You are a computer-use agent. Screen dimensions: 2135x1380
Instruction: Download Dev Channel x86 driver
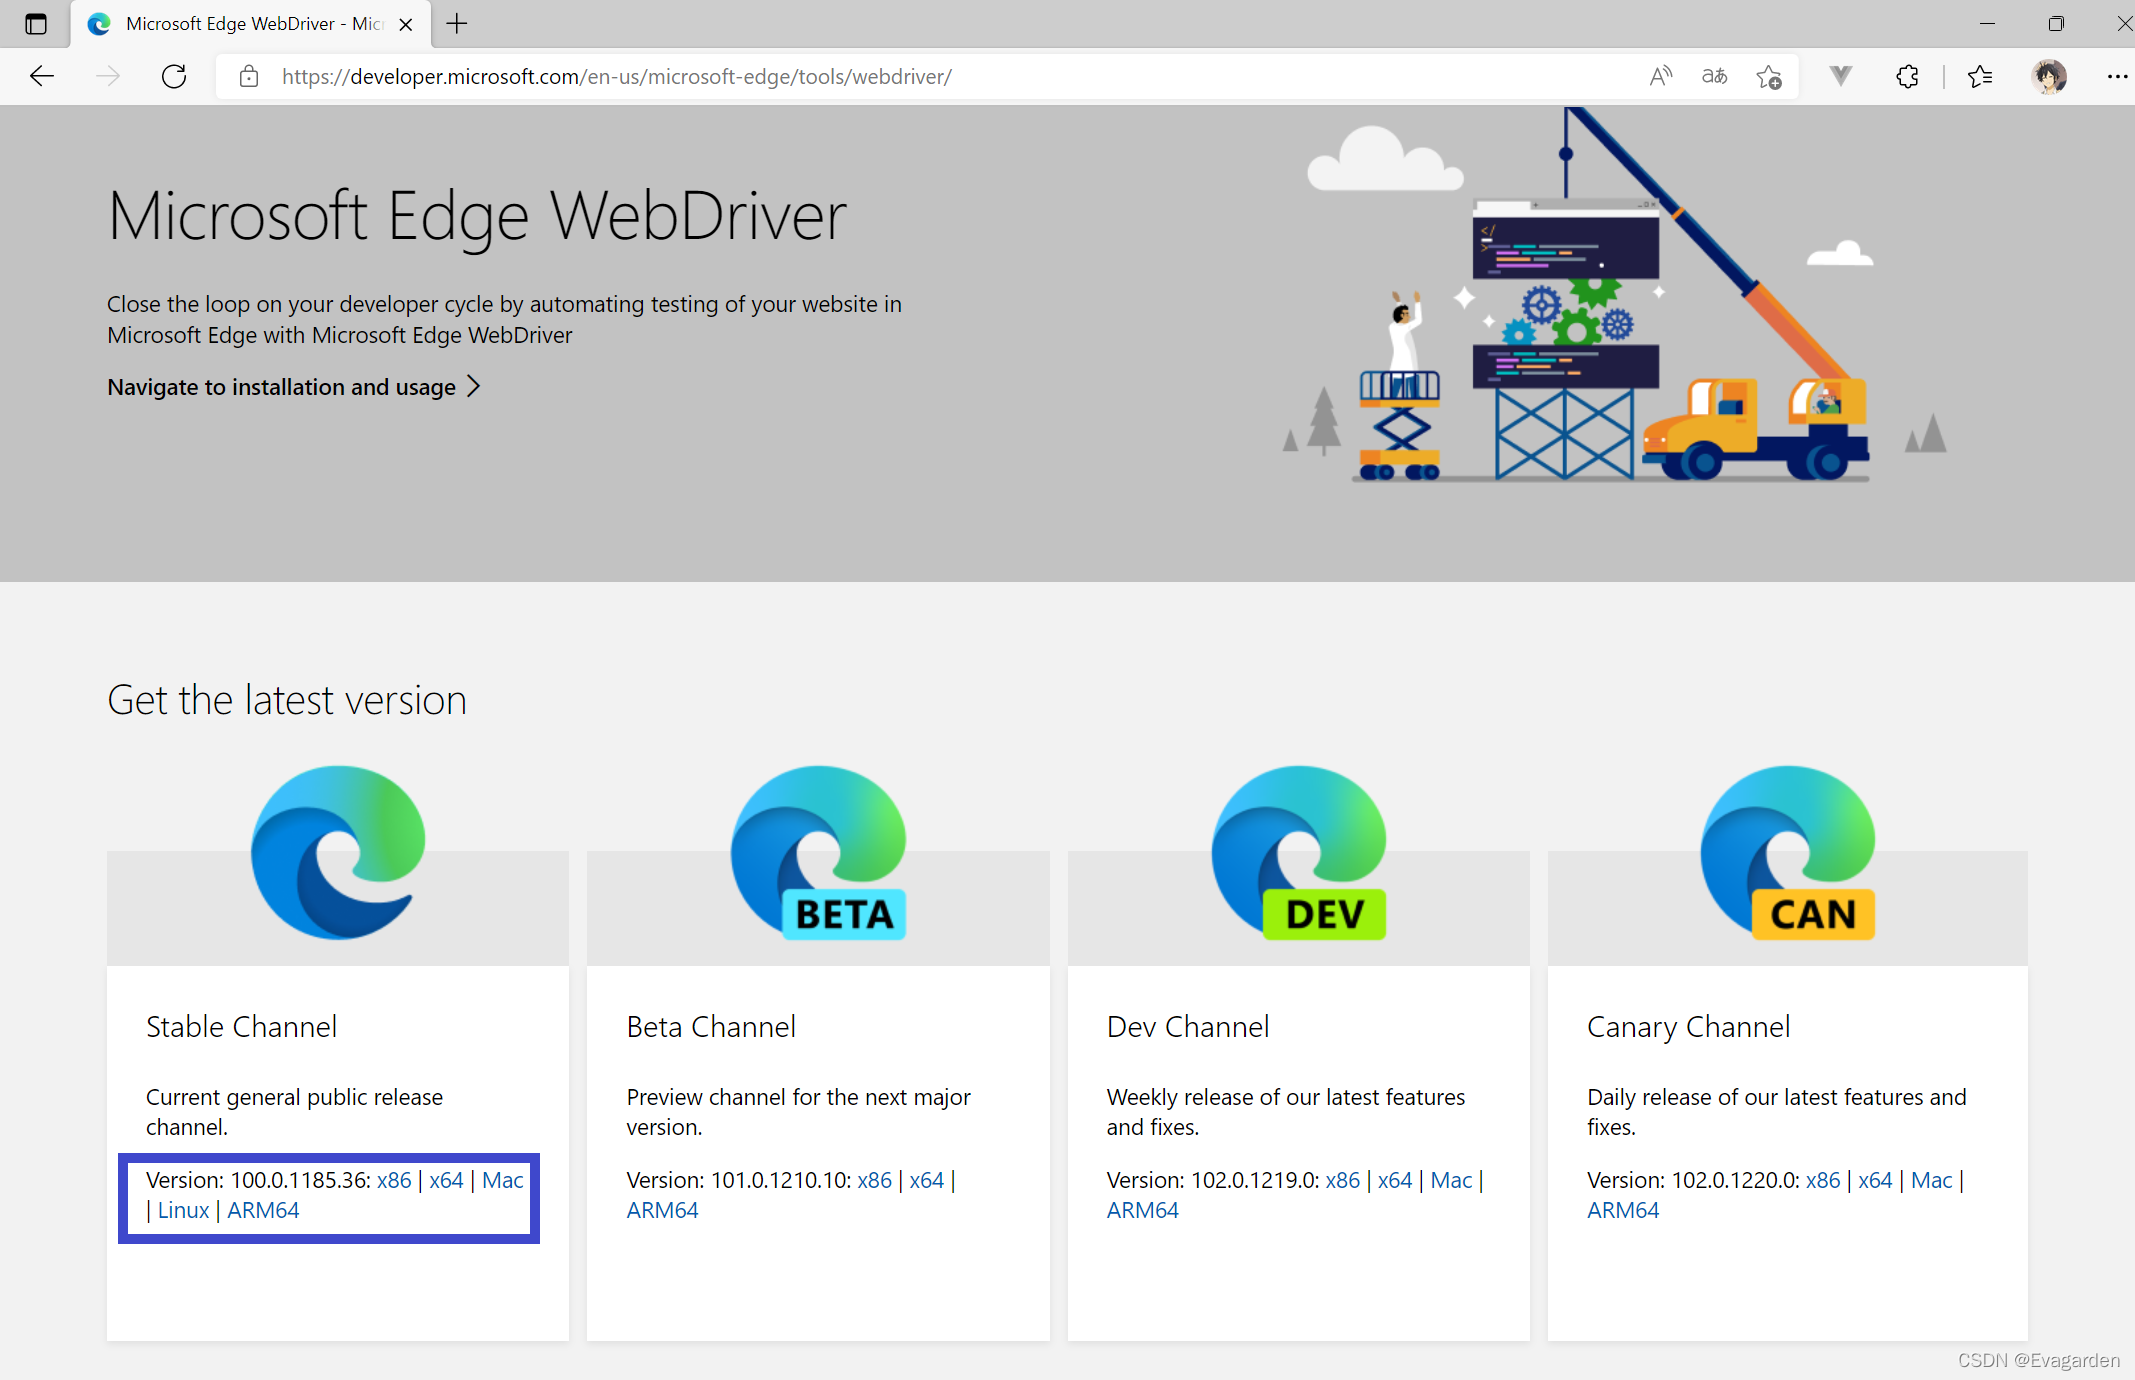pyautogui.click(x=1342, y=1180)
